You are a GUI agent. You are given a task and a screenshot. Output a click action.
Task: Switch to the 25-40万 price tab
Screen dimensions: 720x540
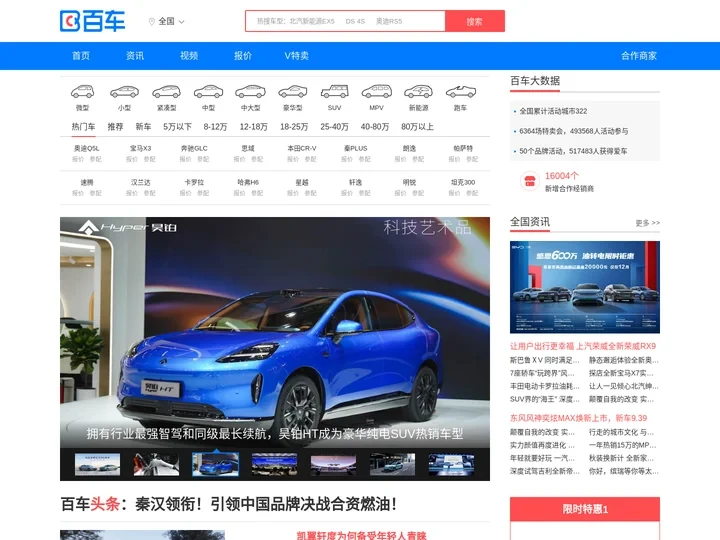click(334, 127)
